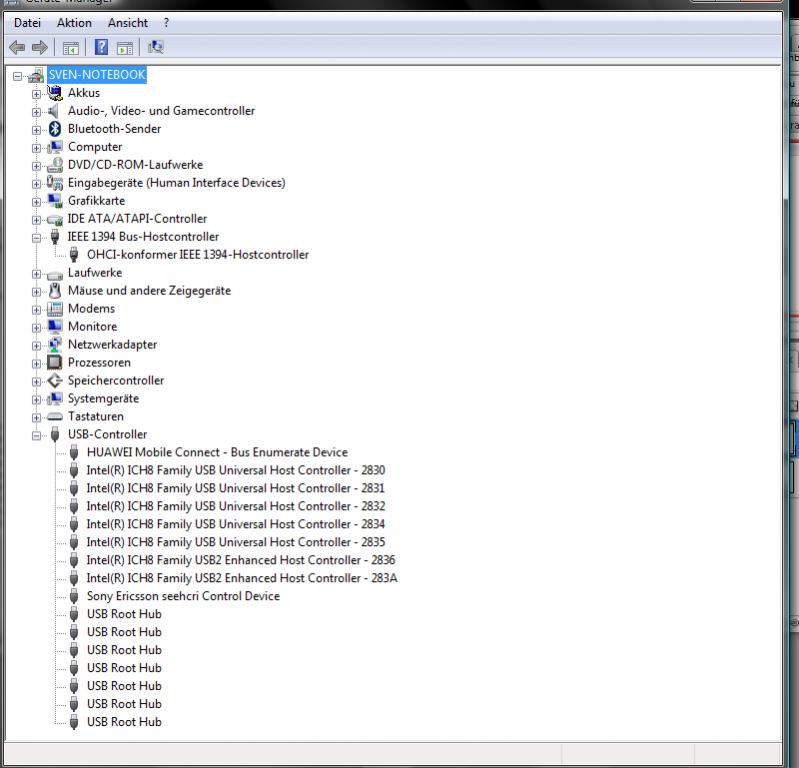Viewport: 799px width, 768px height.
Task: Click the Prozessoren chip icon
Action: click(x=55, y=362)
